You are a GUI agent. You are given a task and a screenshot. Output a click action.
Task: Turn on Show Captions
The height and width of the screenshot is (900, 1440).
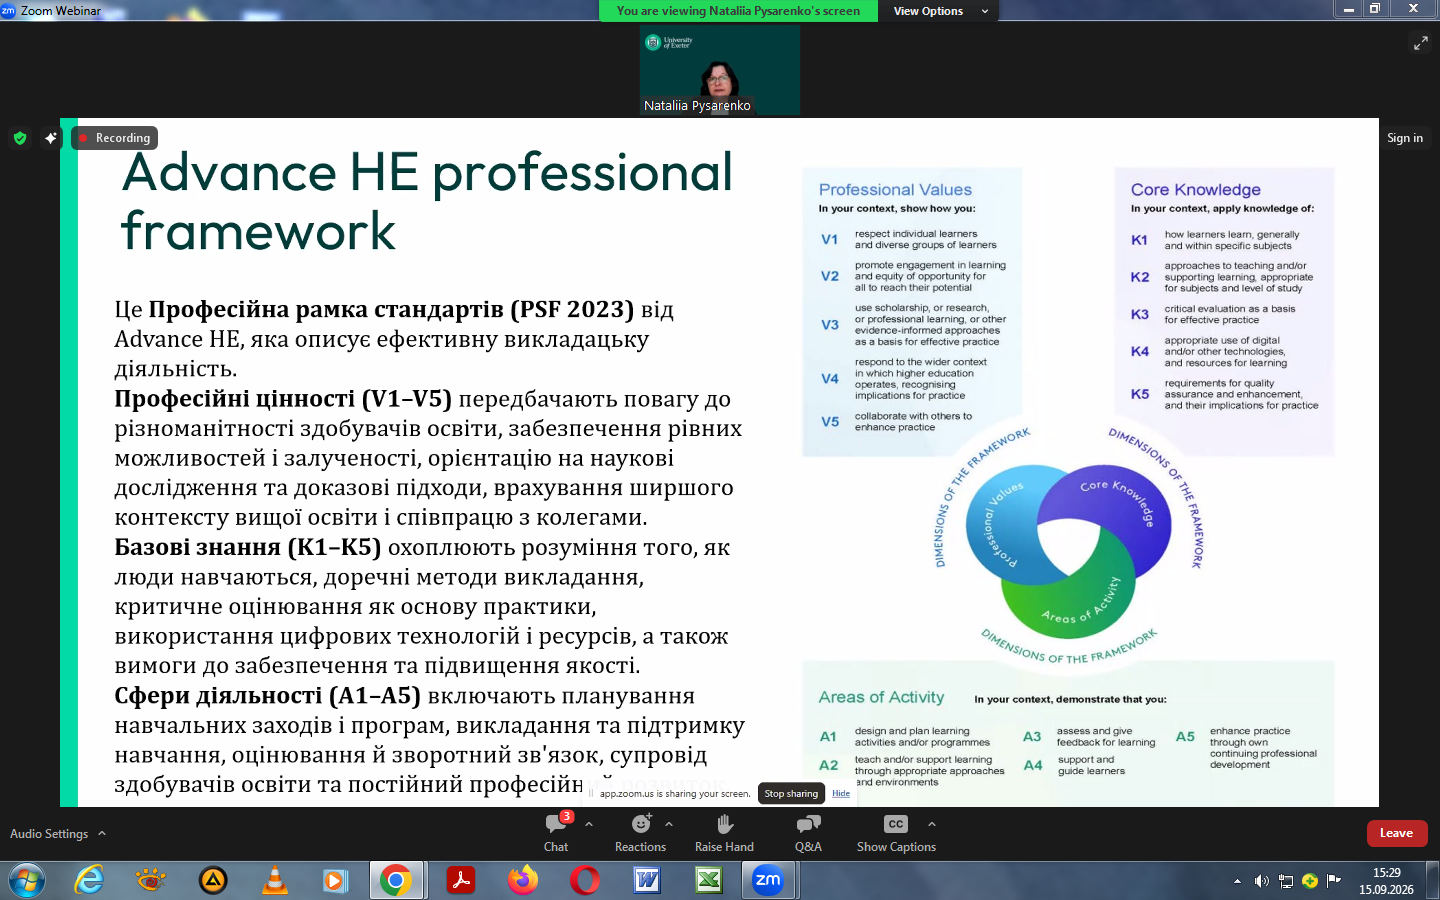[x=896, y=832]
